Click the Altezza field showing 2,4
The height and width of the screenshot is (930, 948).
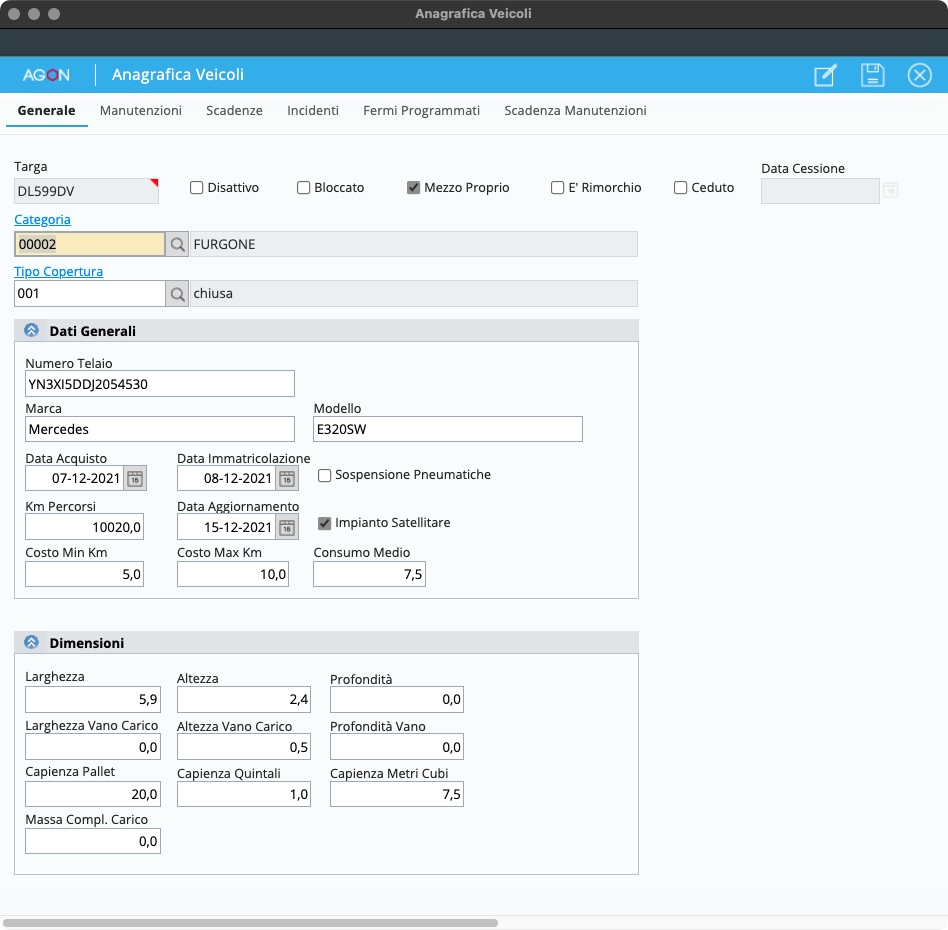click(244, 700)
